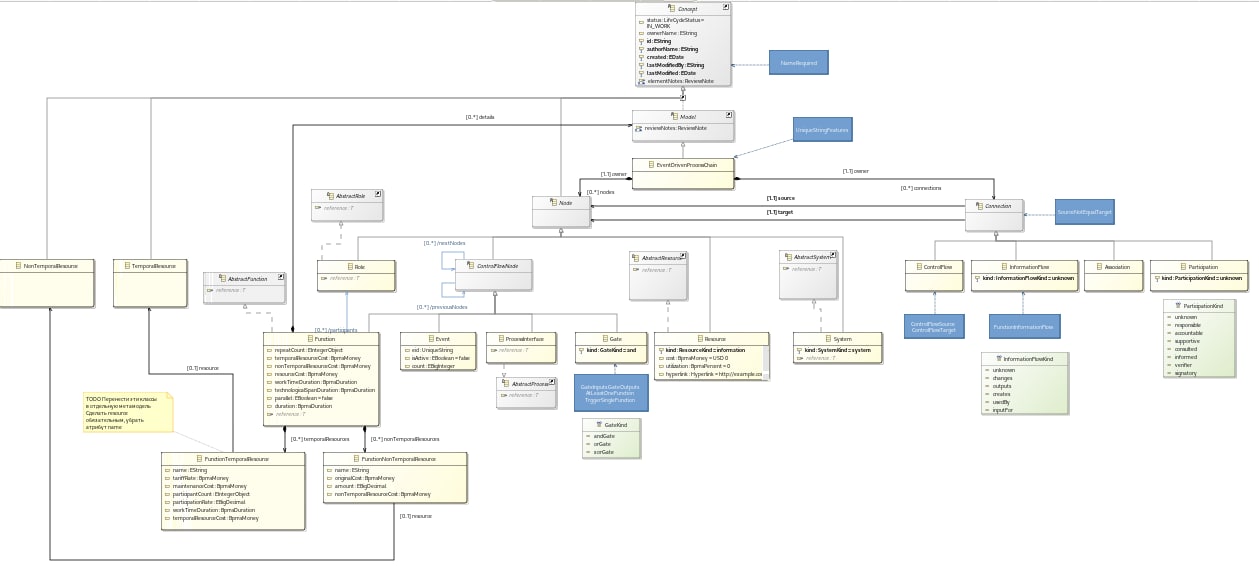Viewport: 1259px width, 569px height.
Task: Click the shortcut arrow icon on Concept class
Action: [x=727, y=7]
